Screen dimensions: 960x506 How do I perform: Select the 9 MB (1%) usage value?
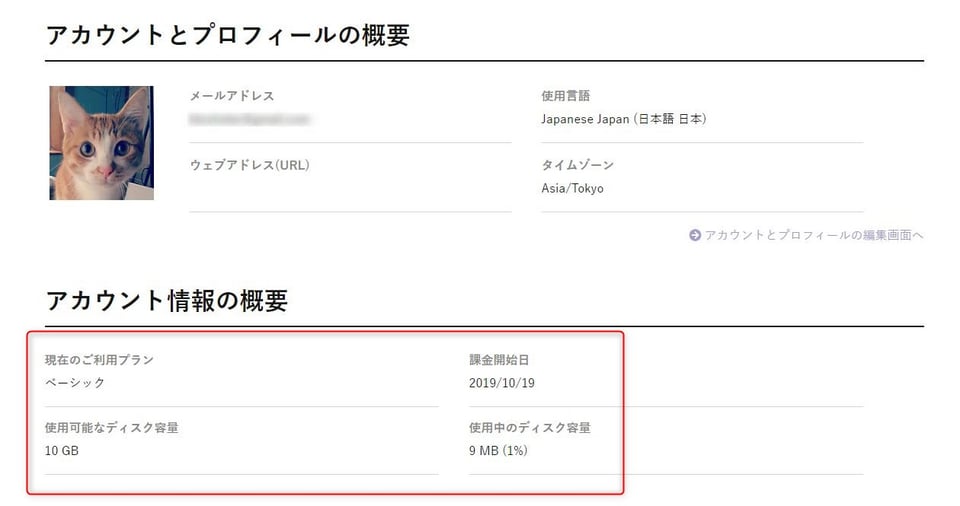tap(498, 451)
